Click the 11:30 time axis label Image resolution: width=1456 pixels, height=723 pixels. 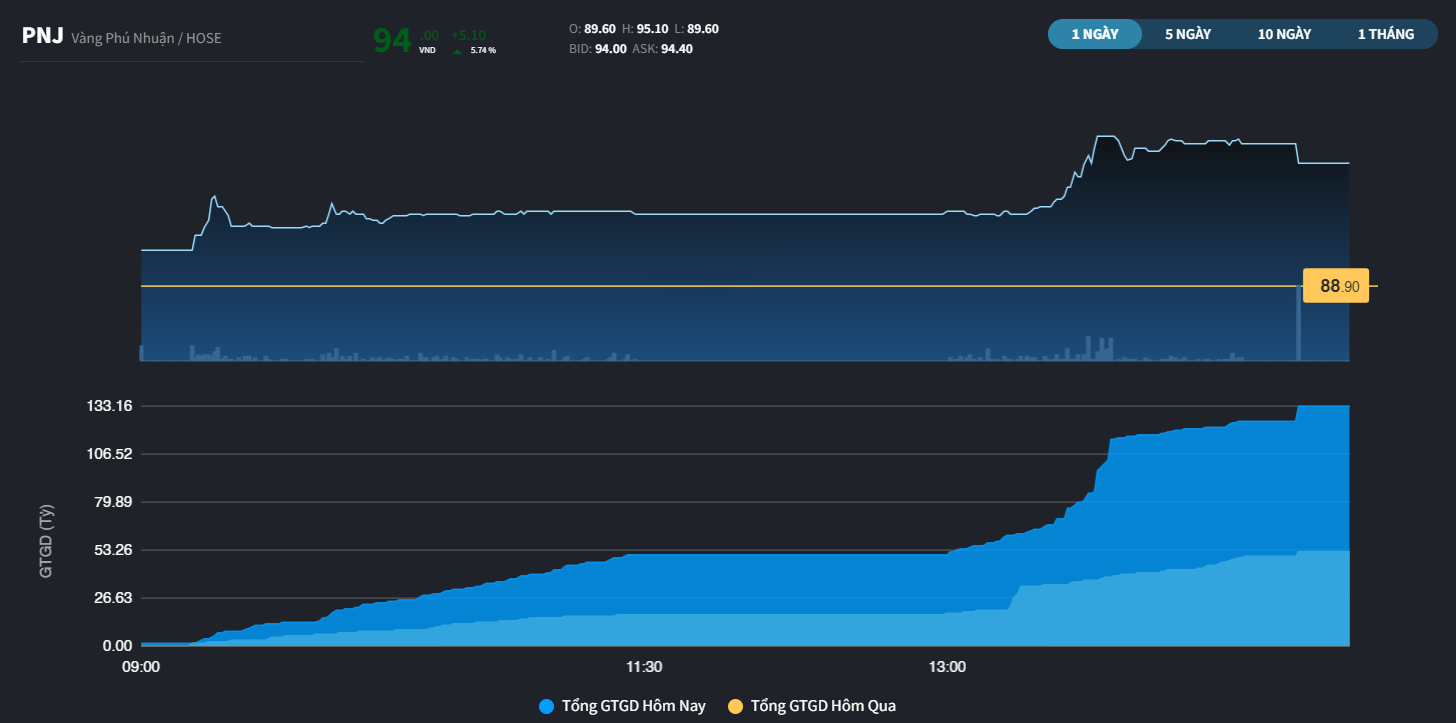644,666
